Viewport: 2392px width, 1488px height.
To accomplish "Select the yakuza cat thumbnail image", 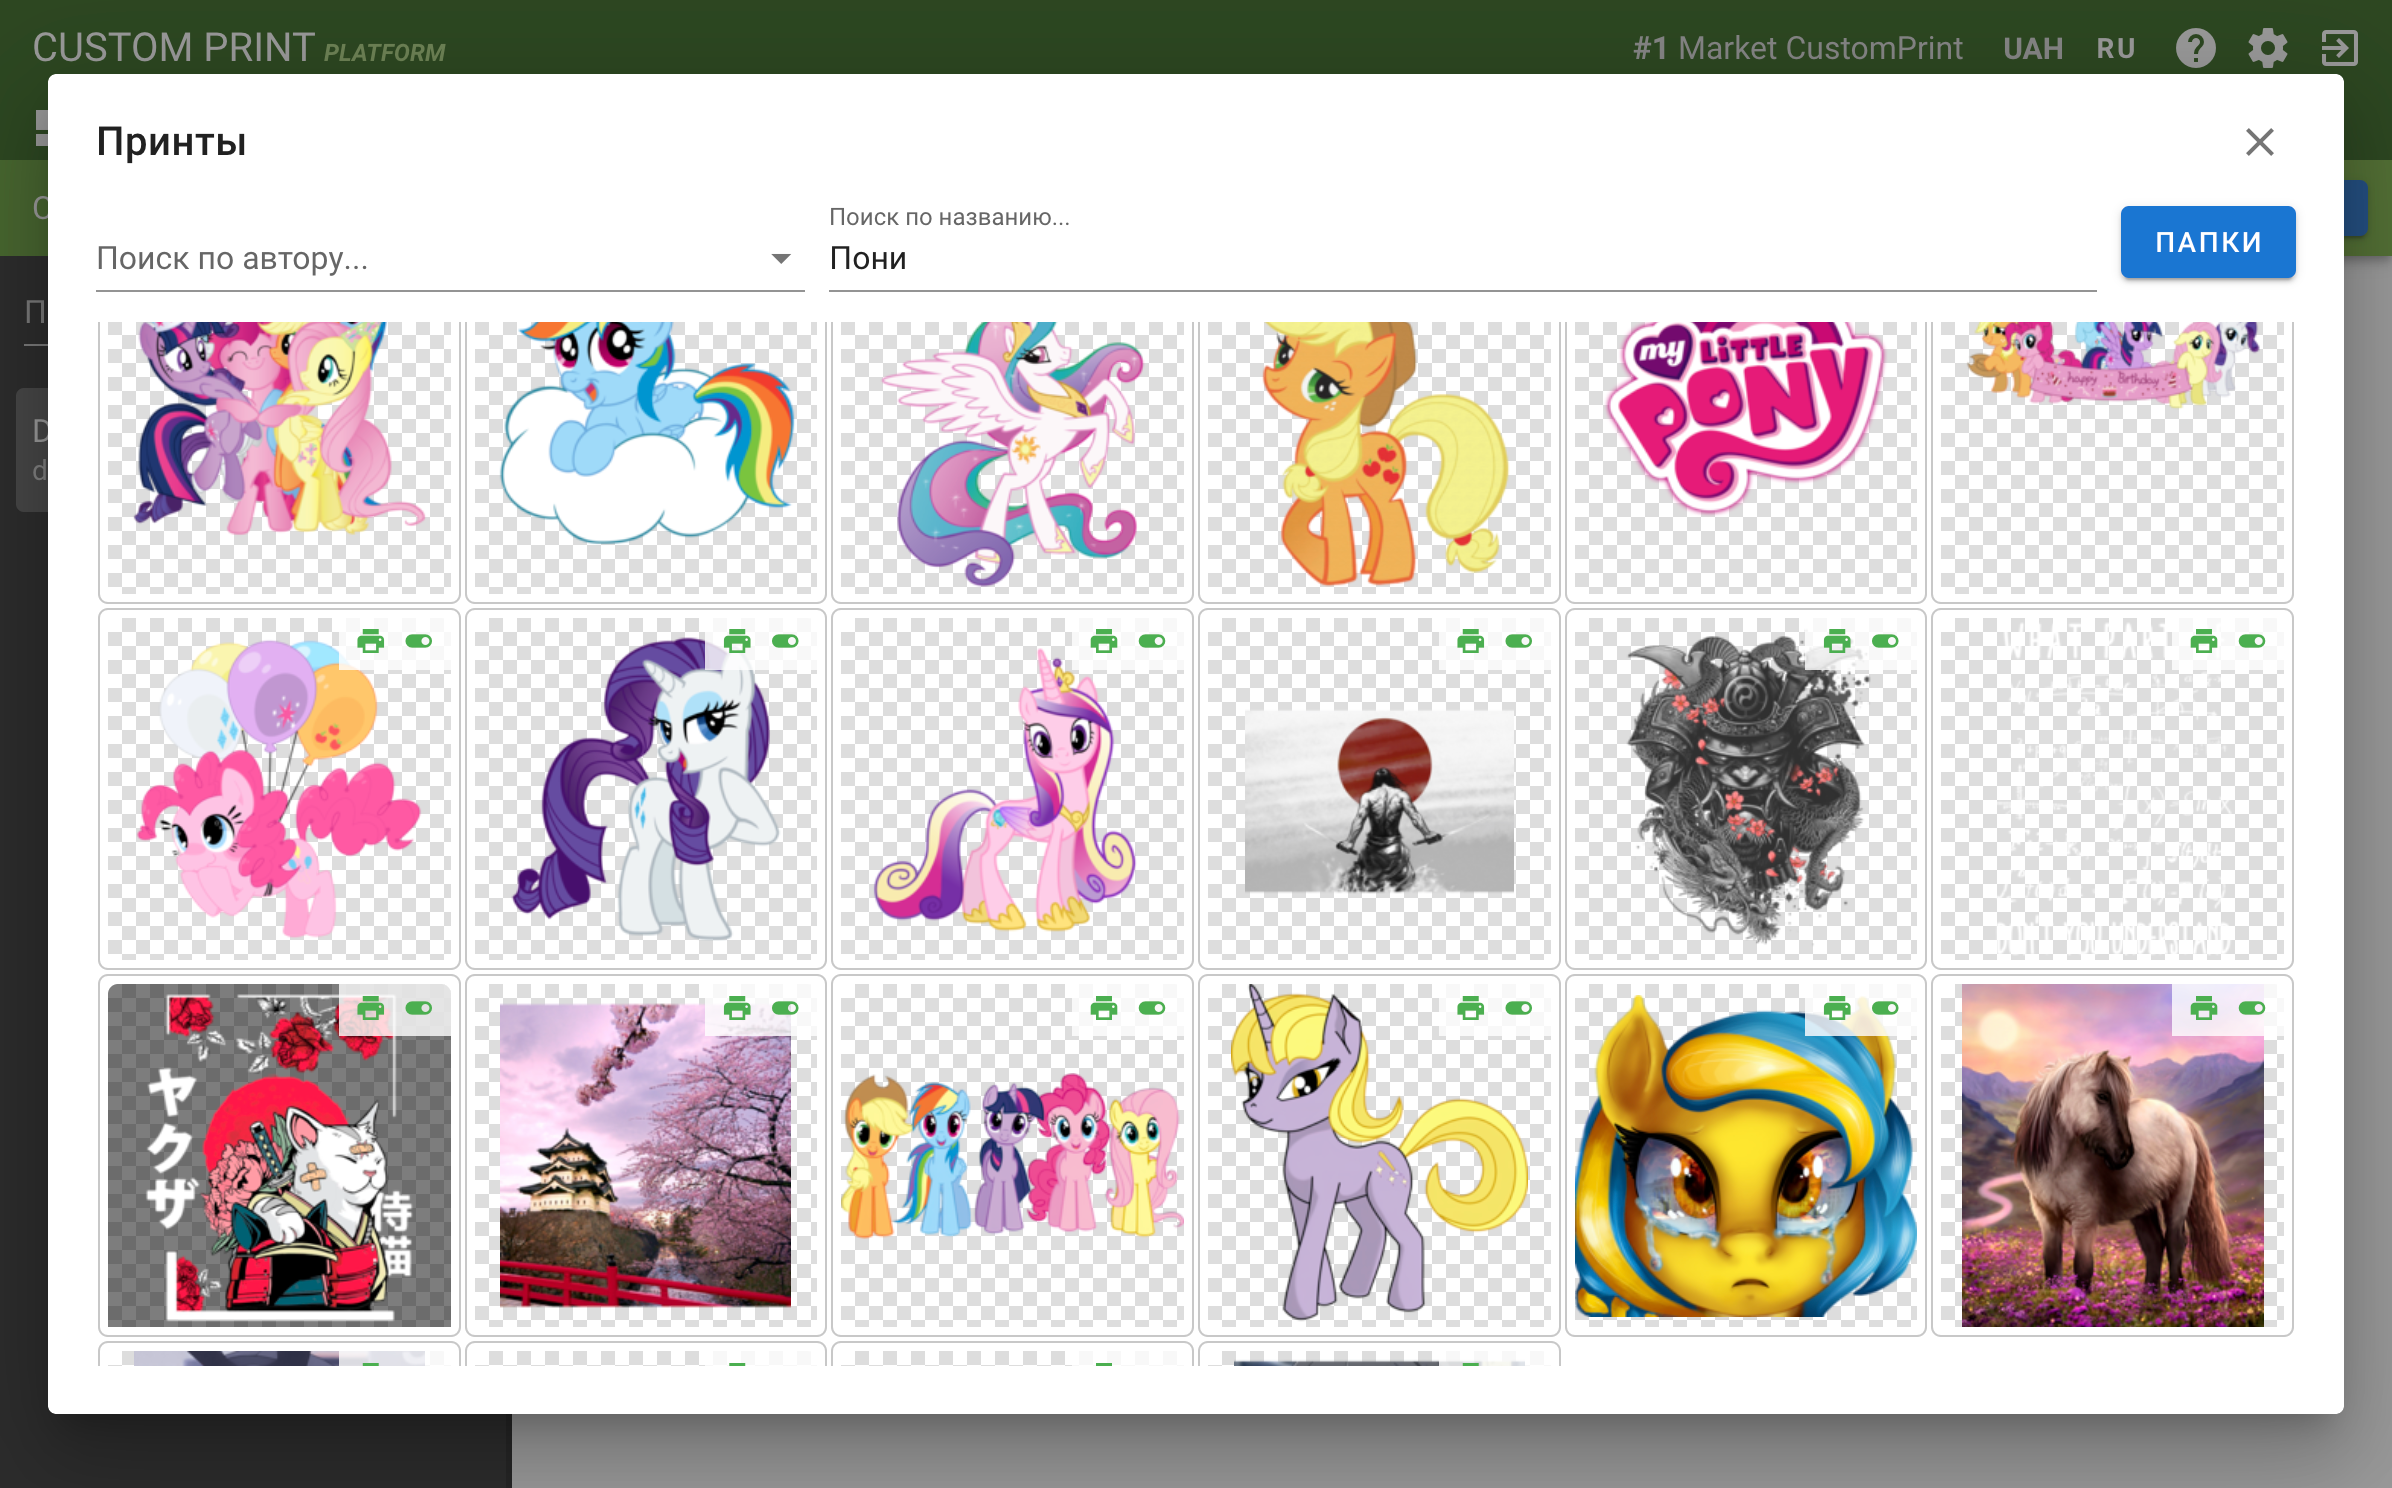I will [x=279, y=1156].
